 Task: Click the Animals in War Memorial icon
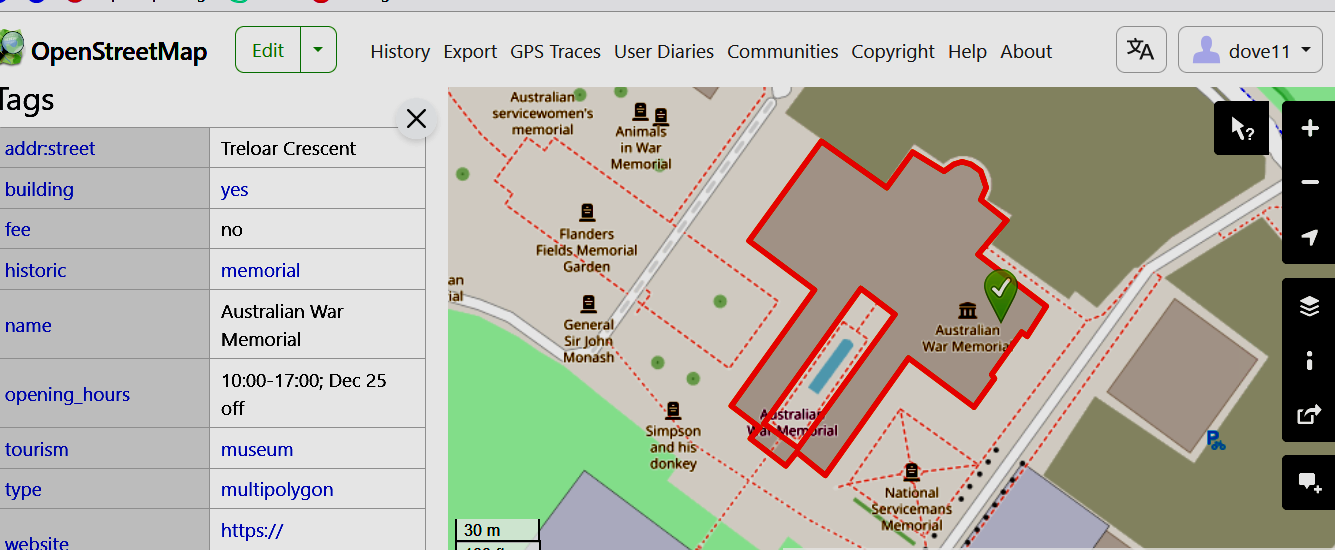pos(640,110)
